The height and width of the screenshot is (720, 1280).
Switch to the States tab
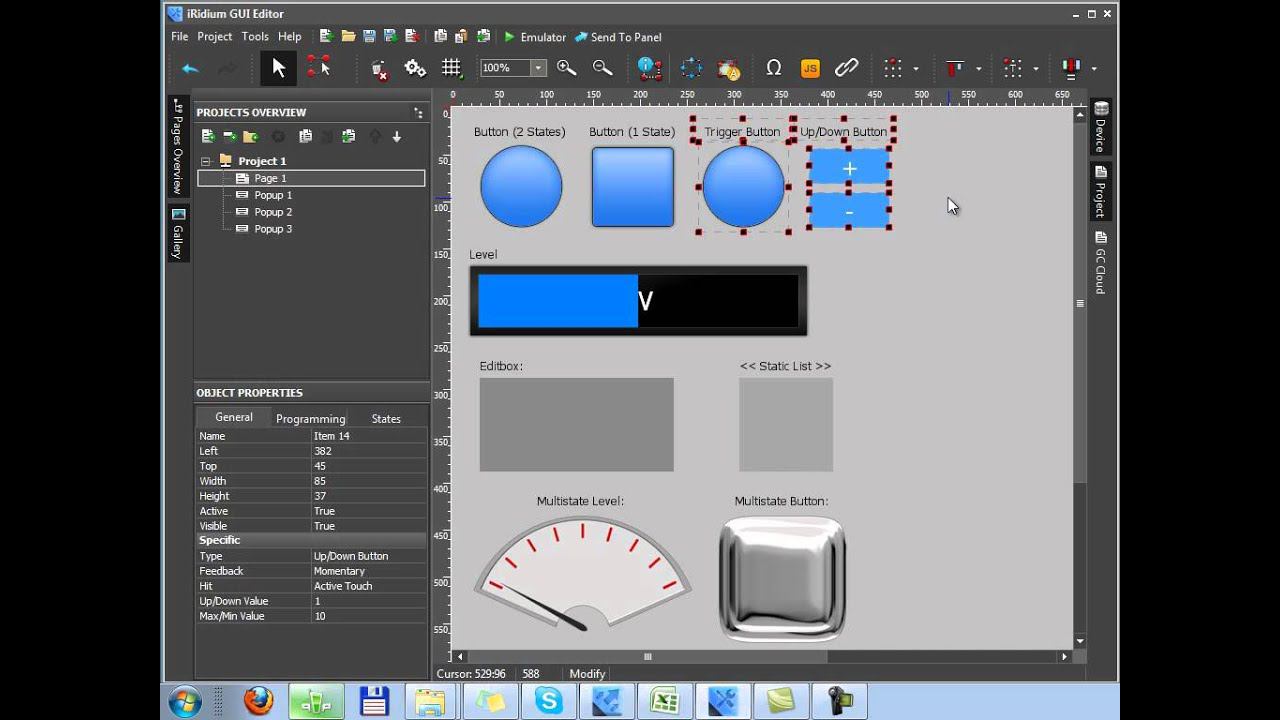(x=386, y=419)
